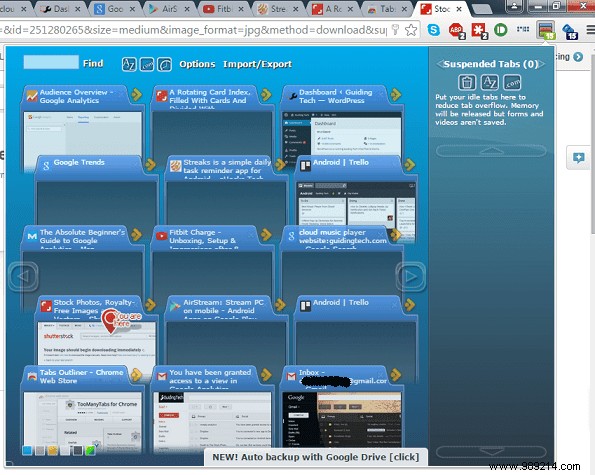Click the Find button
This screenshot has width=595, height=475.
(x=93, y=63)
